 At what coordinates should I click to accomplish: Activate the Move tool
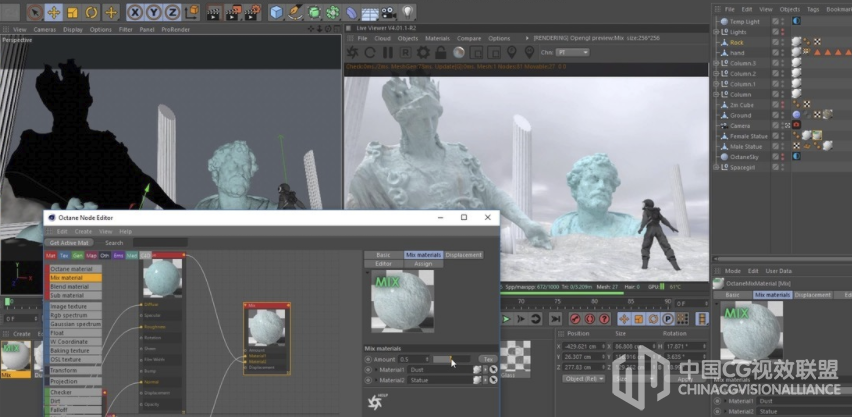pyautogui.click(x=53, y=12)
